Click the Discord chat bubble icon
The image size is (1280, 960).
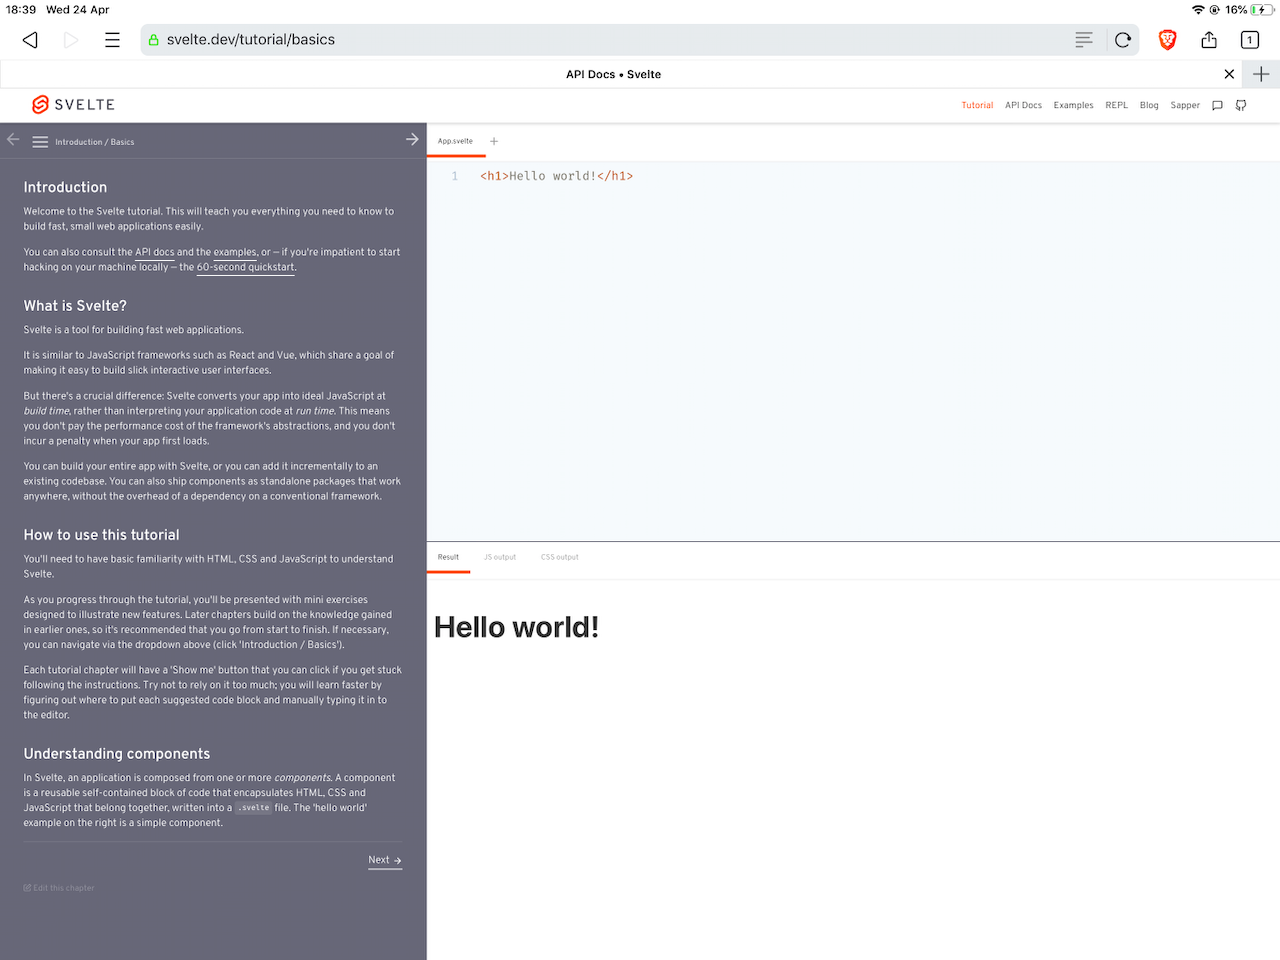point(1217,105)
